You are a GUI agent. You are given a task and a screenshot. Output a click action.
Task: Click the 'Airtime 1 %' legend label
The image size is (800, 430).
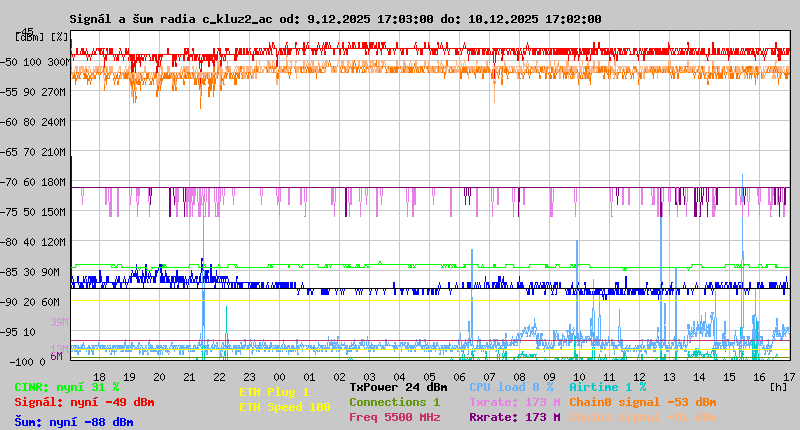click(608, 387)
